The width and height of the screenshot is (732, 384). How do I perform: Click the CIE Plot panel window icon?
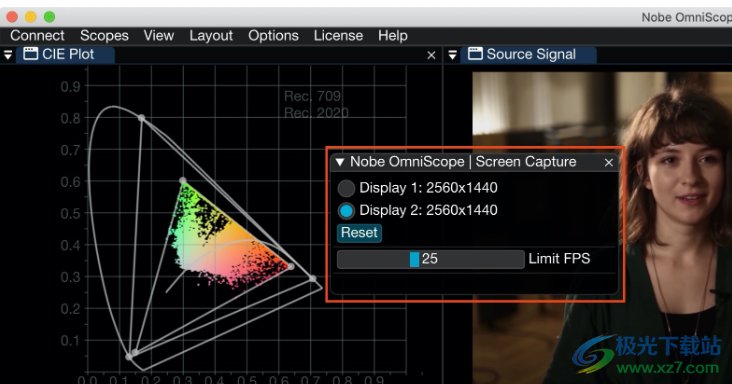click(x=31, y=54)
